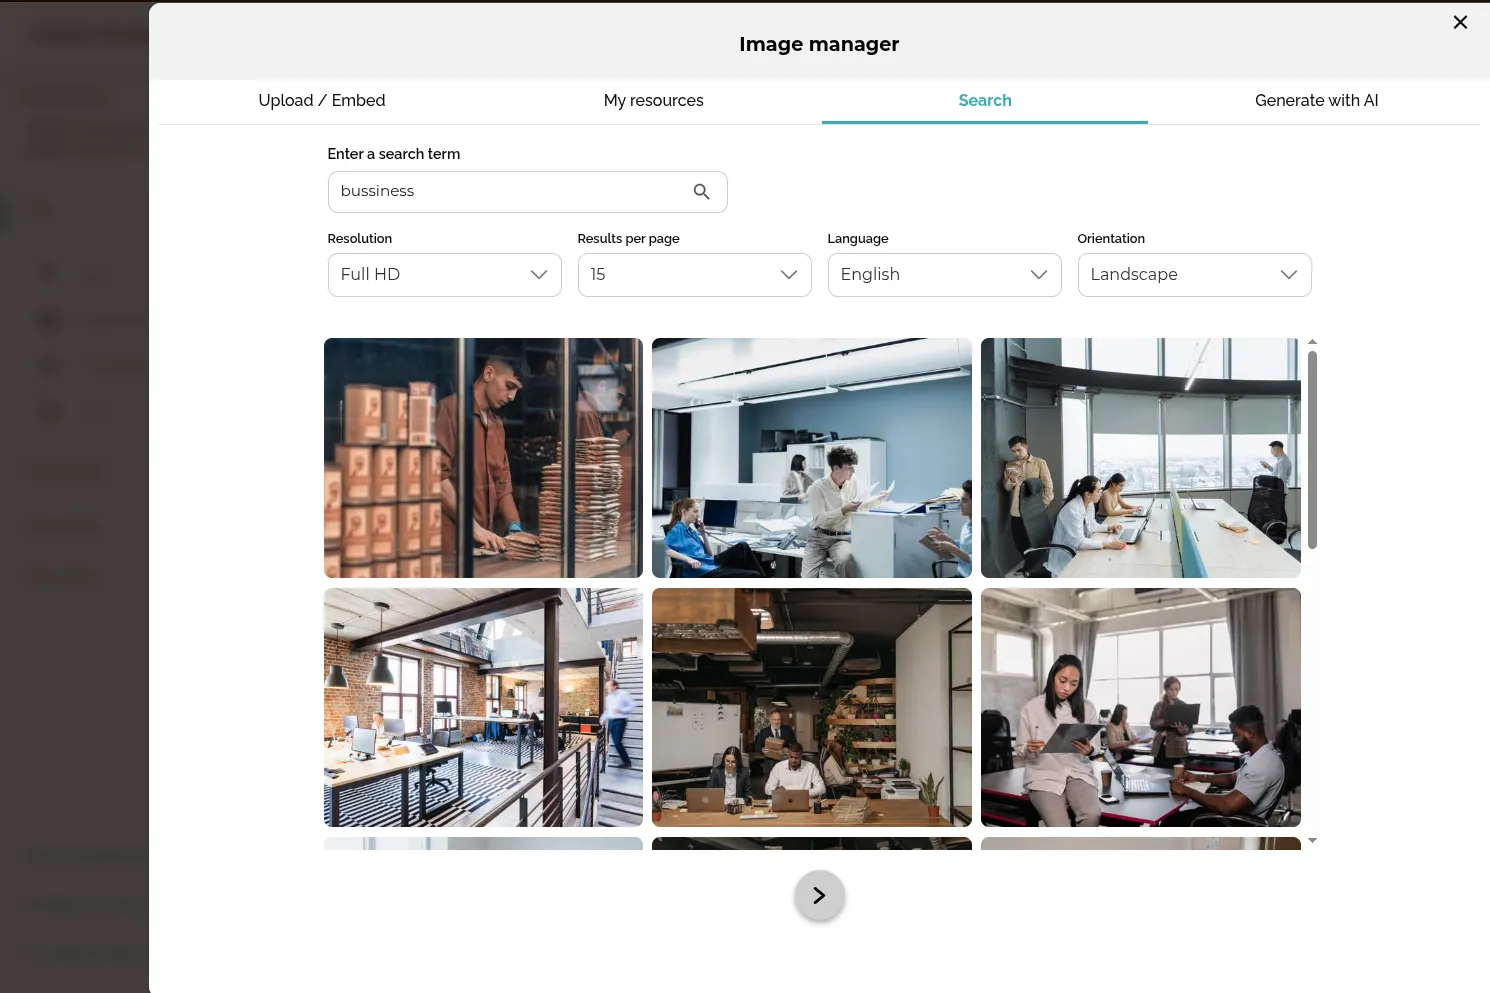Switch to the My resources tab
The image size is (1490, 993).
pyautogui.click(x=654, y=100)
